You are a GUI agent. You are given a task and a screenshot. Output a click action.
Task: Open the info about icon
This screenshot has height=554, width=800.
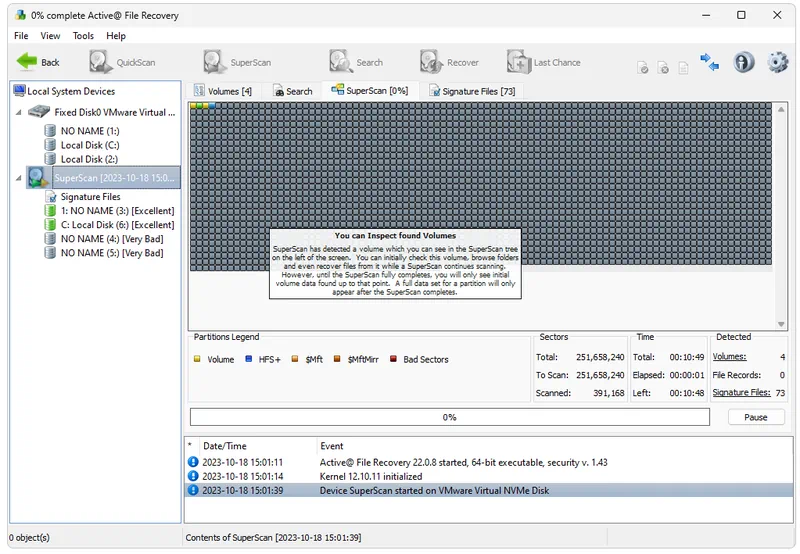click(x=744, y=62)
